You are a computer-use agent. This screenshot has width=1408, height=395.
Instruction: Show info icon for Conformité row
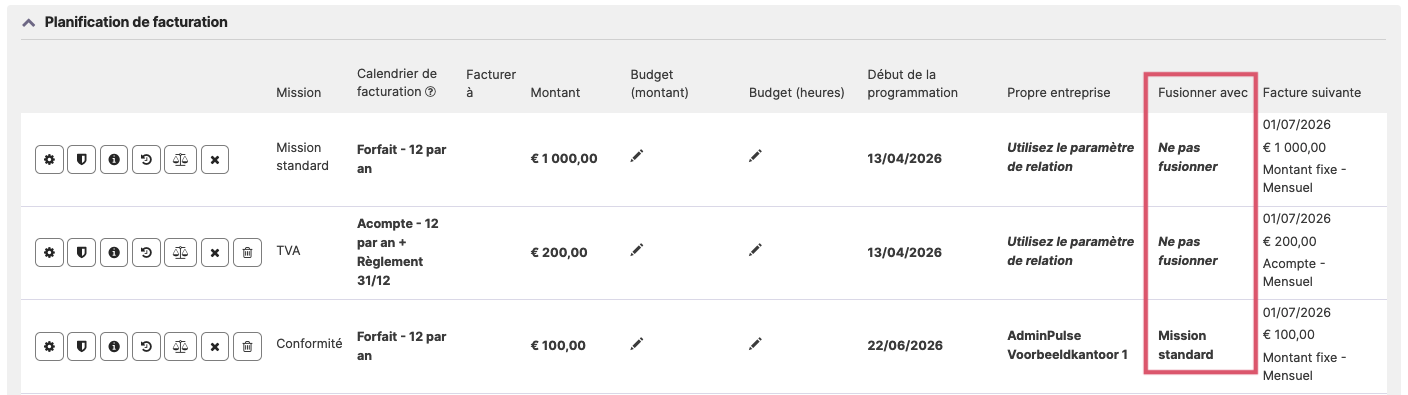(x=114, y=347)
